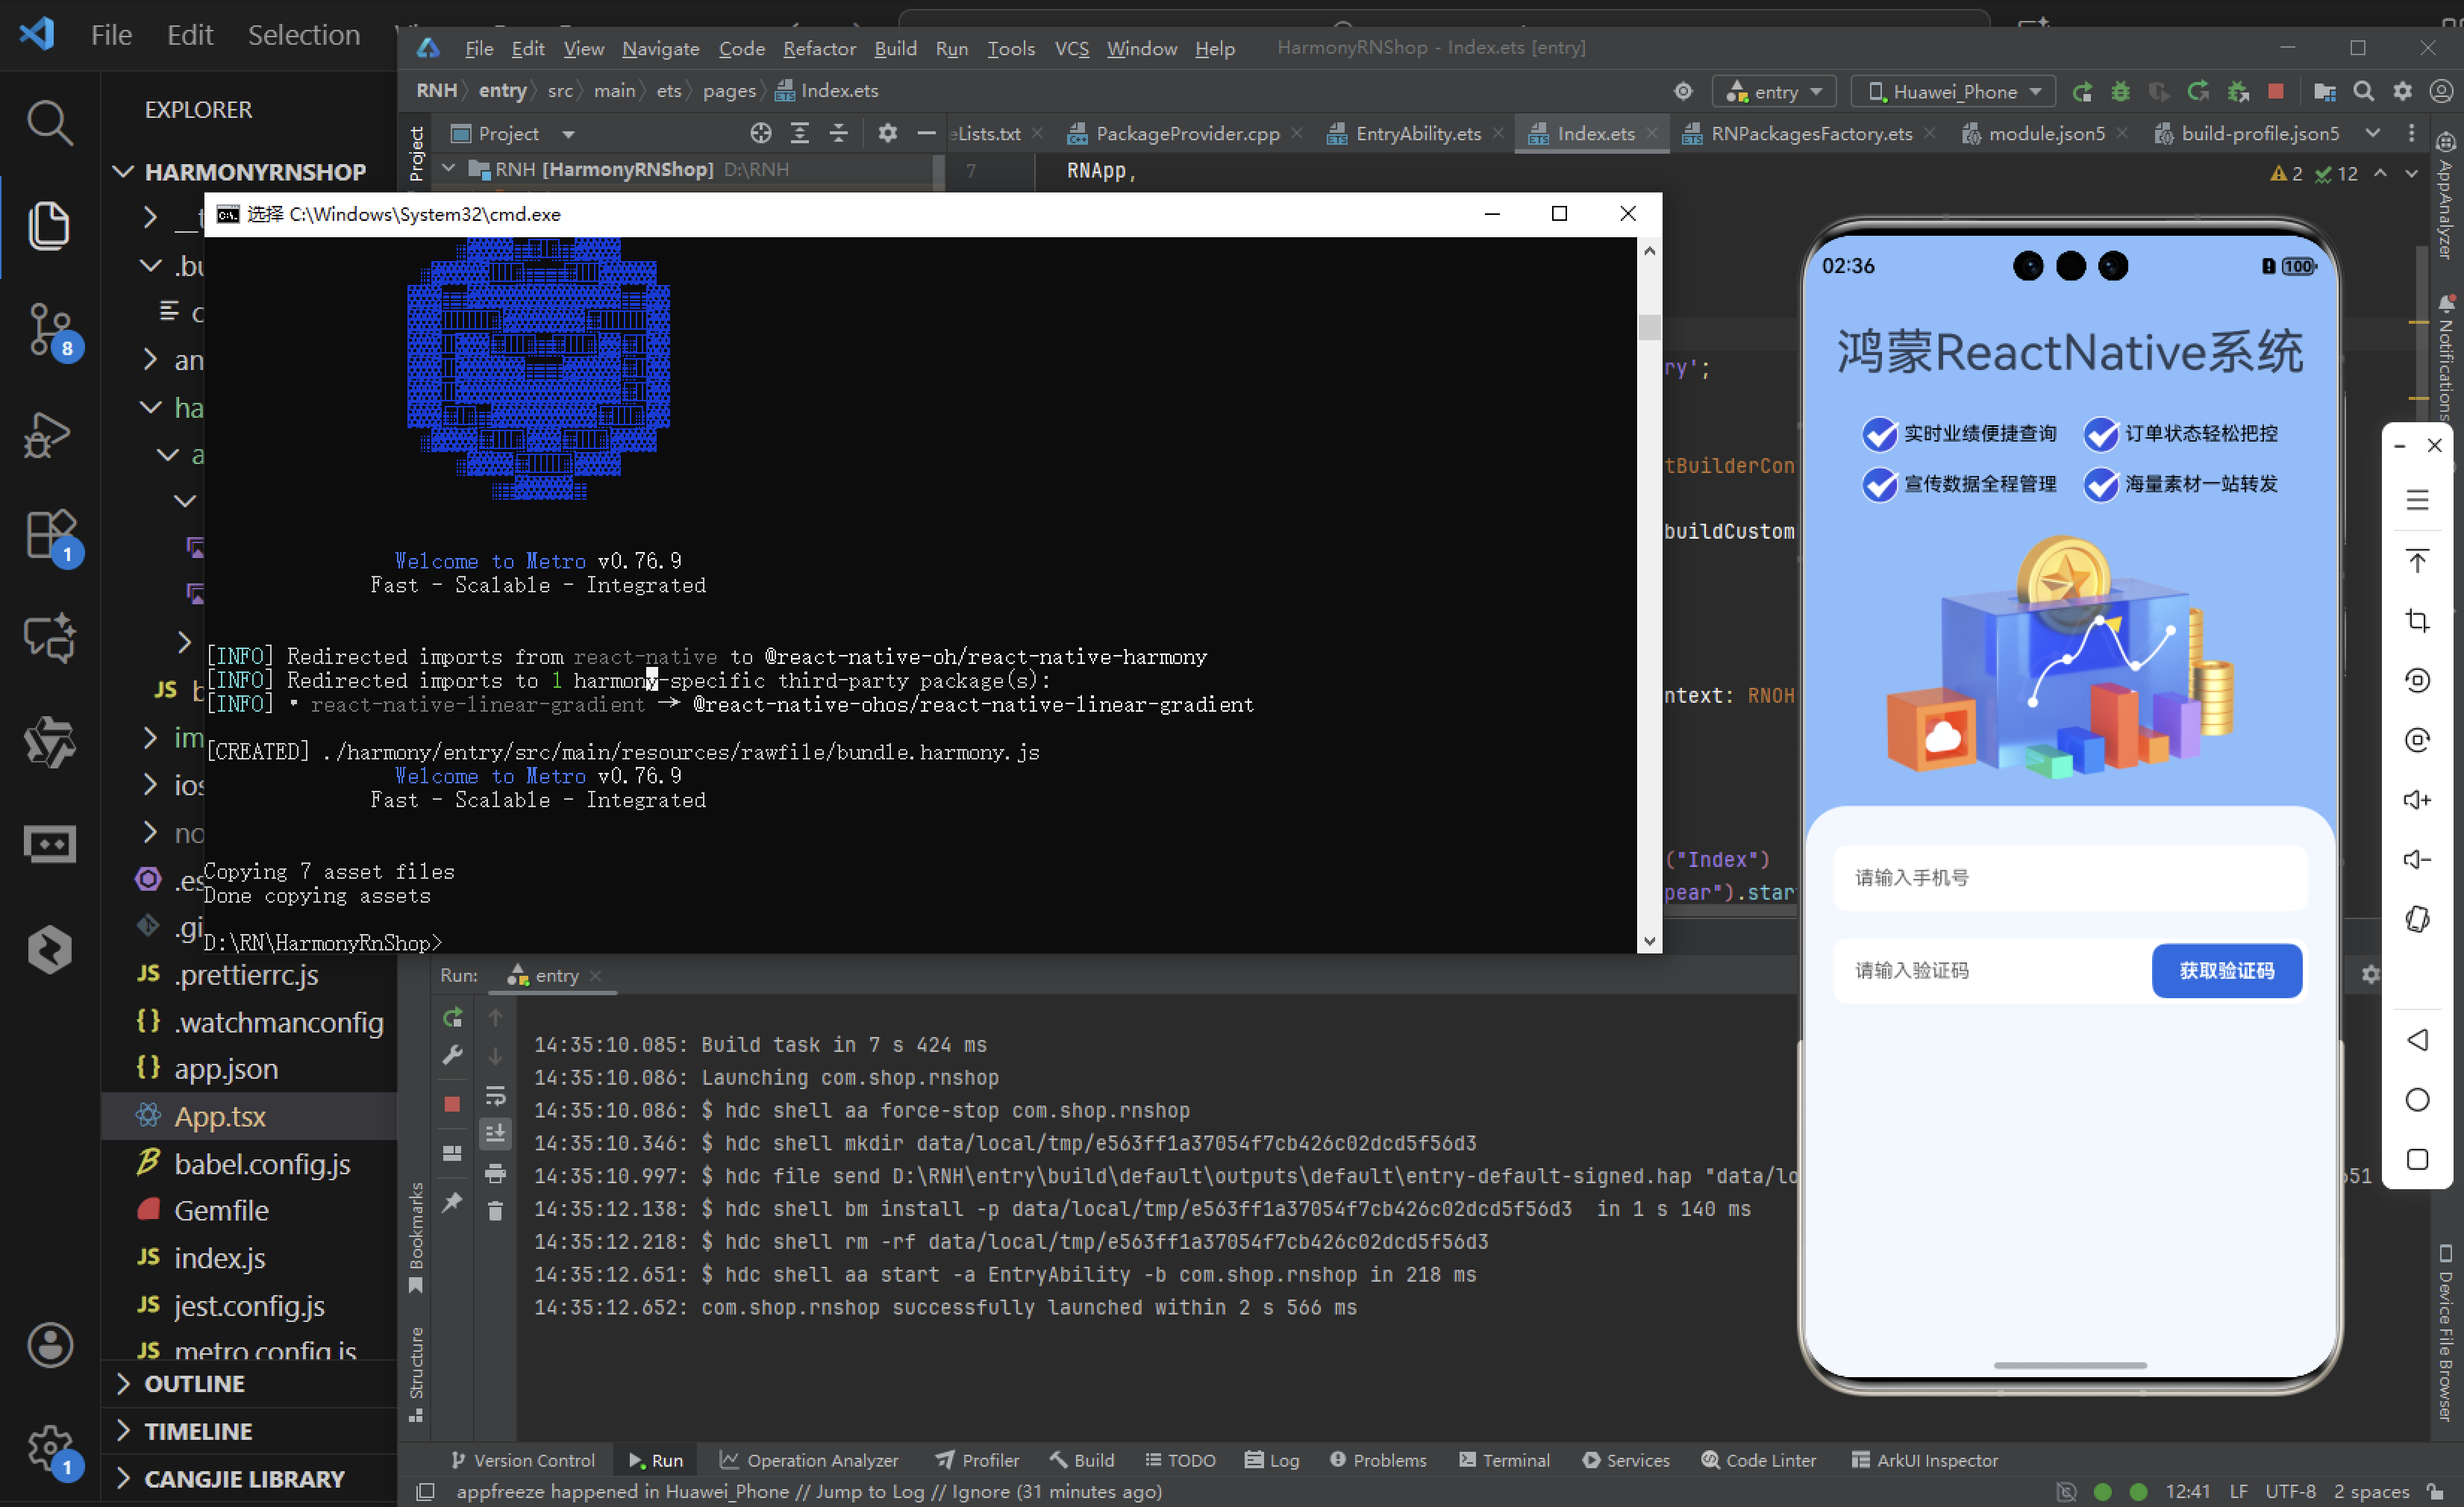Open VS Code Search view icon
The image size is (2464, 1507).
pyautogui.click(x=49, y=123)
